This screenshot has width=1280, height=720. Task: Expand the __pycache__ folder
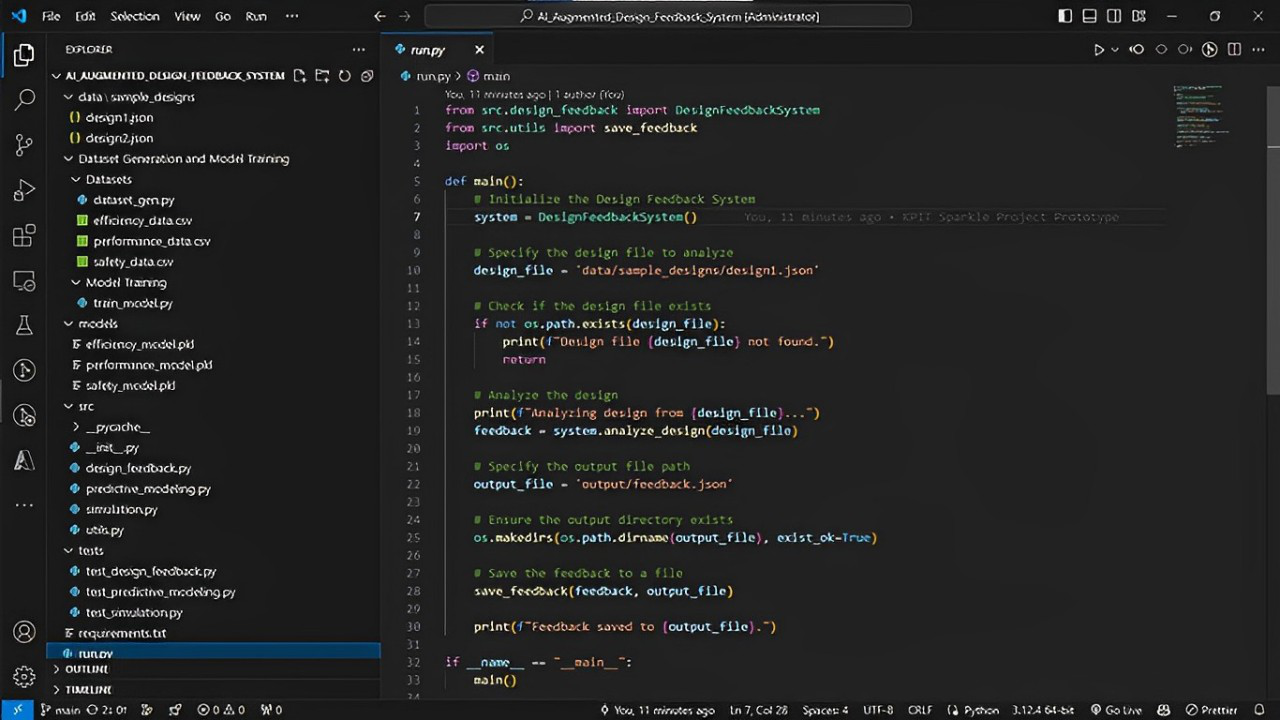(76, 427)
